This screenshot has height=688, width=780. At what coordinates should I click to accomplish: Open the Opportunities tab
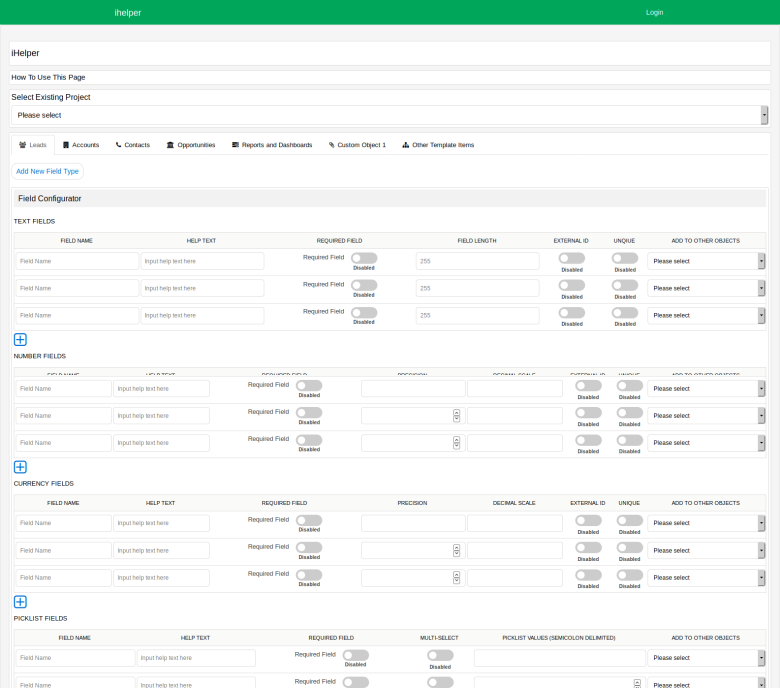pos(191,145)
